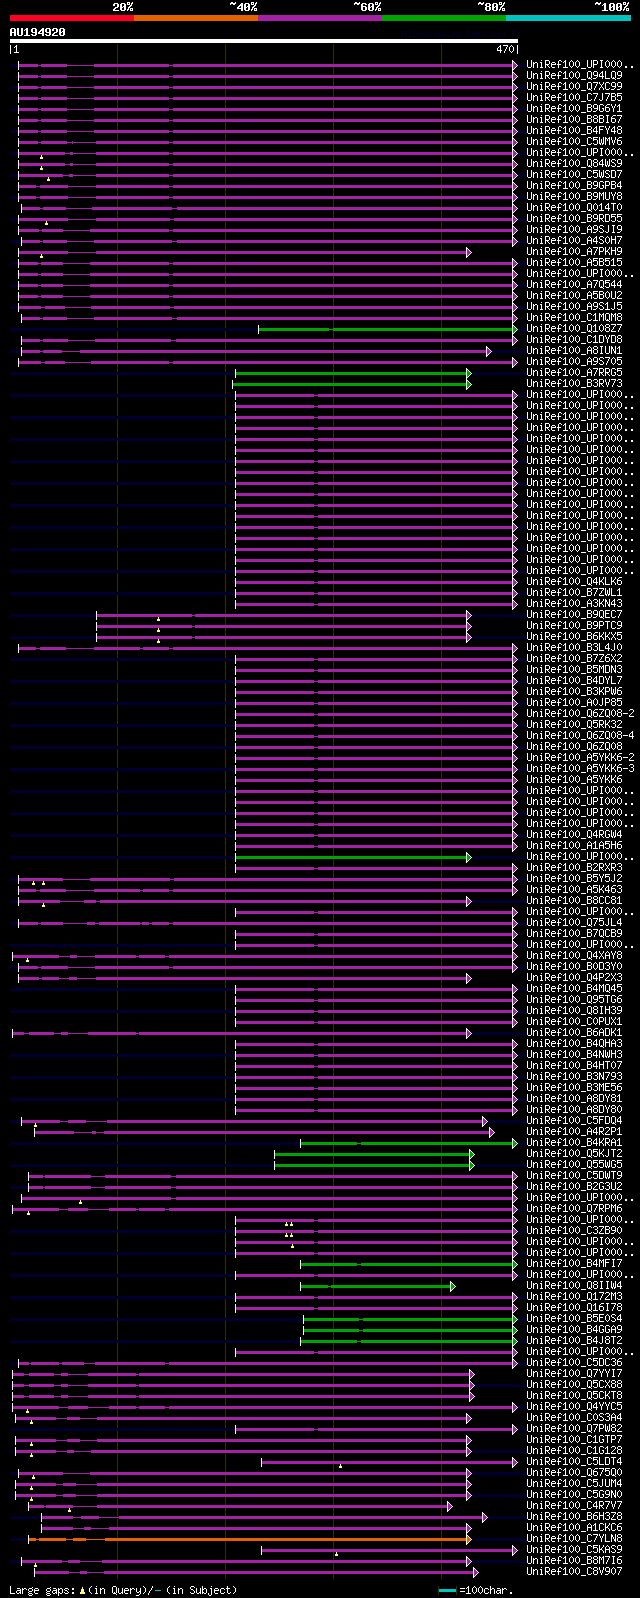
Task: Open hit UniRef100_B7ZWL1
Action: click(x=574, y=592)
